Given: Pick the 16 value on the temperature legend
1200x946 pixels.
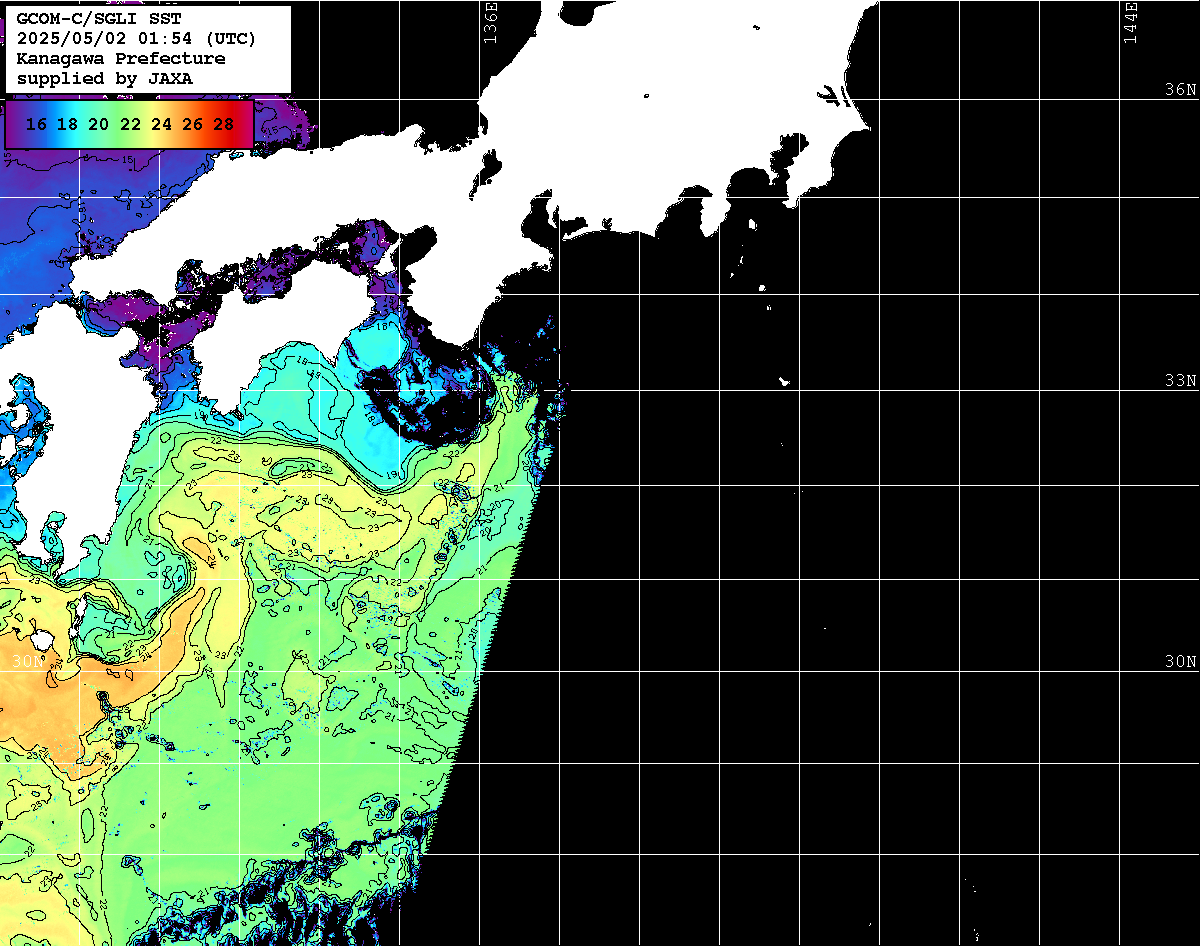Looking at the screenshot, I should point(36,125).
